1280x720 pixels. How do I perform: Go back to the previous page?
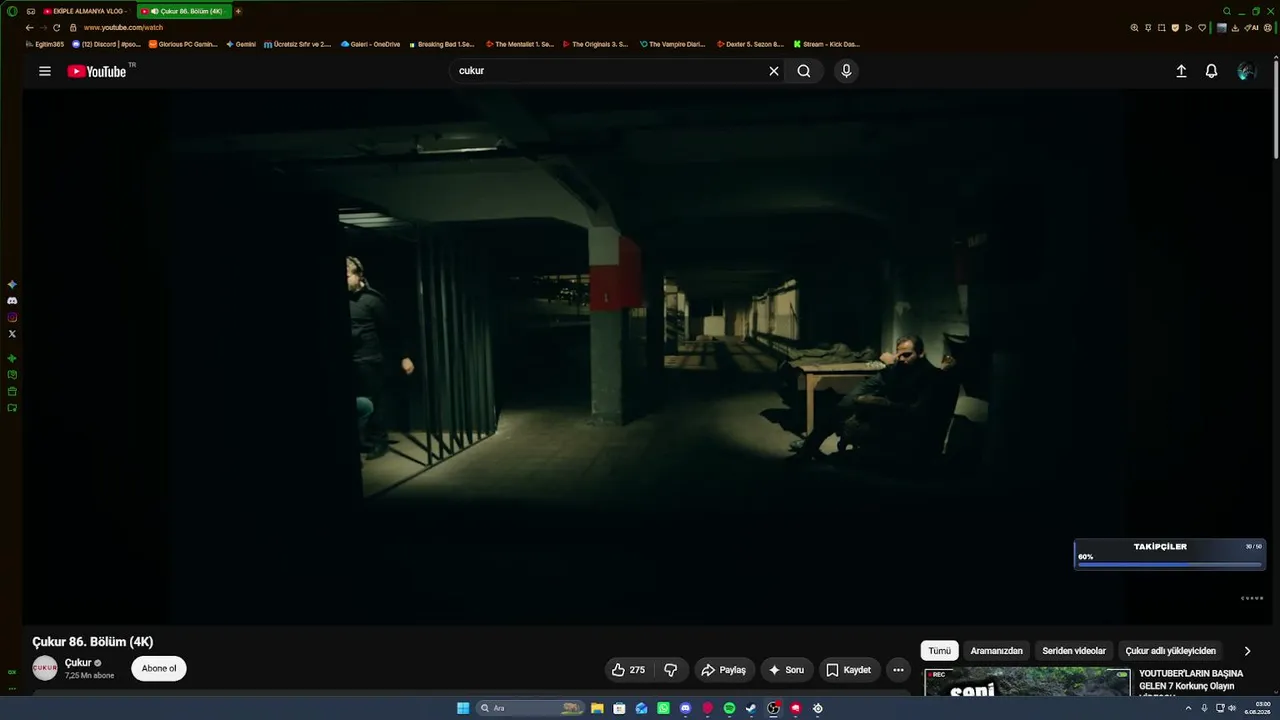[x=29, y=28]
